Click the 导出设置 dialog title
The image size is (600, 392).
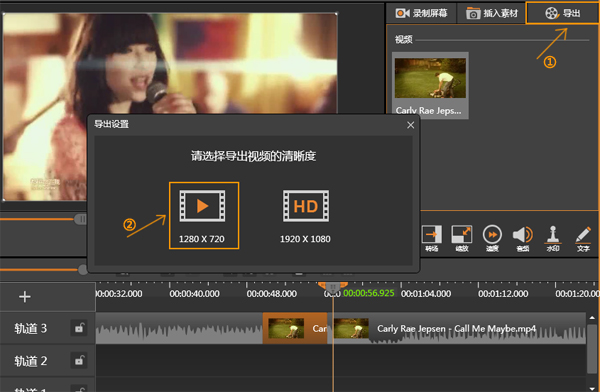(x=112, y=124)
